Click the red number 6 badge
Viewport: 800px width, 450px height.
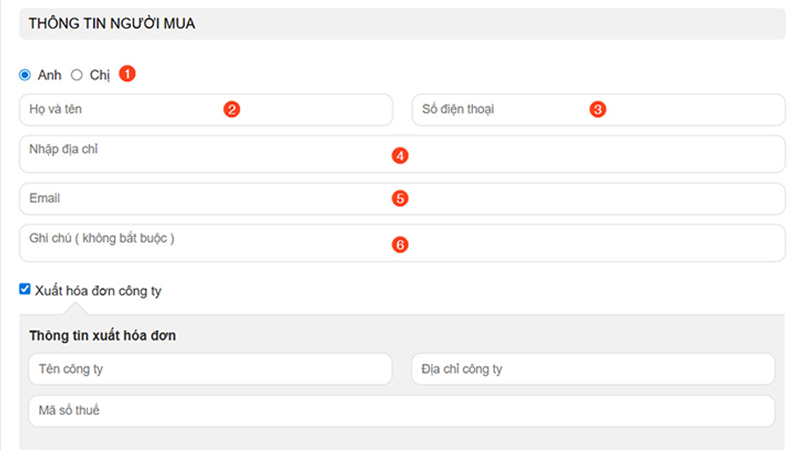[x=400, y=244]
